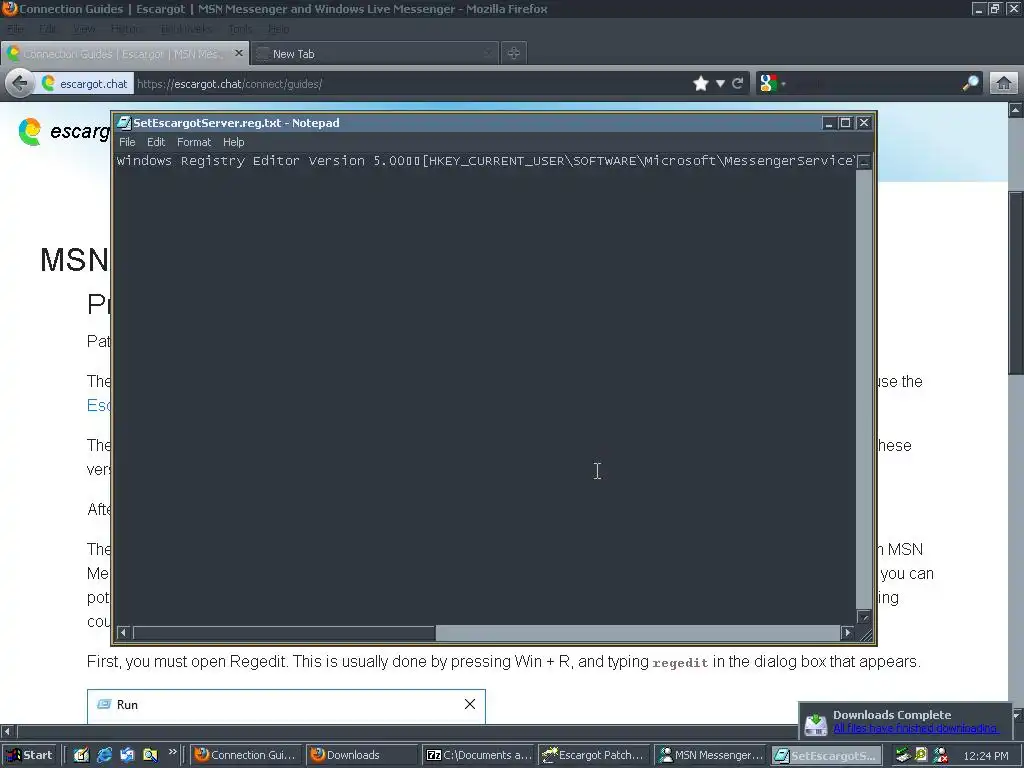Image resolution: width=1024 pixels, height=768 pixels.
Task: Switch to 7-Zip C:\Documents taskbar button
Action: pos(479,755)
